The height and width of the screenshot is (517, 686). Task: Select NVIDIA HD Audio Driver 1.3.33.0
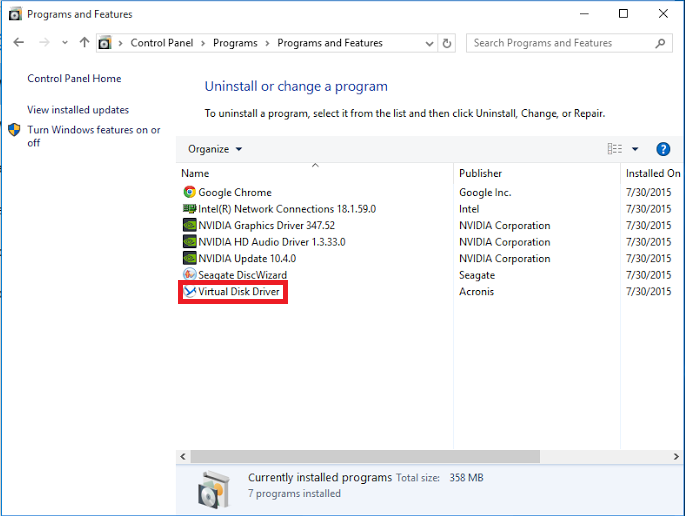pyautogui.click(x=272, y=242)
